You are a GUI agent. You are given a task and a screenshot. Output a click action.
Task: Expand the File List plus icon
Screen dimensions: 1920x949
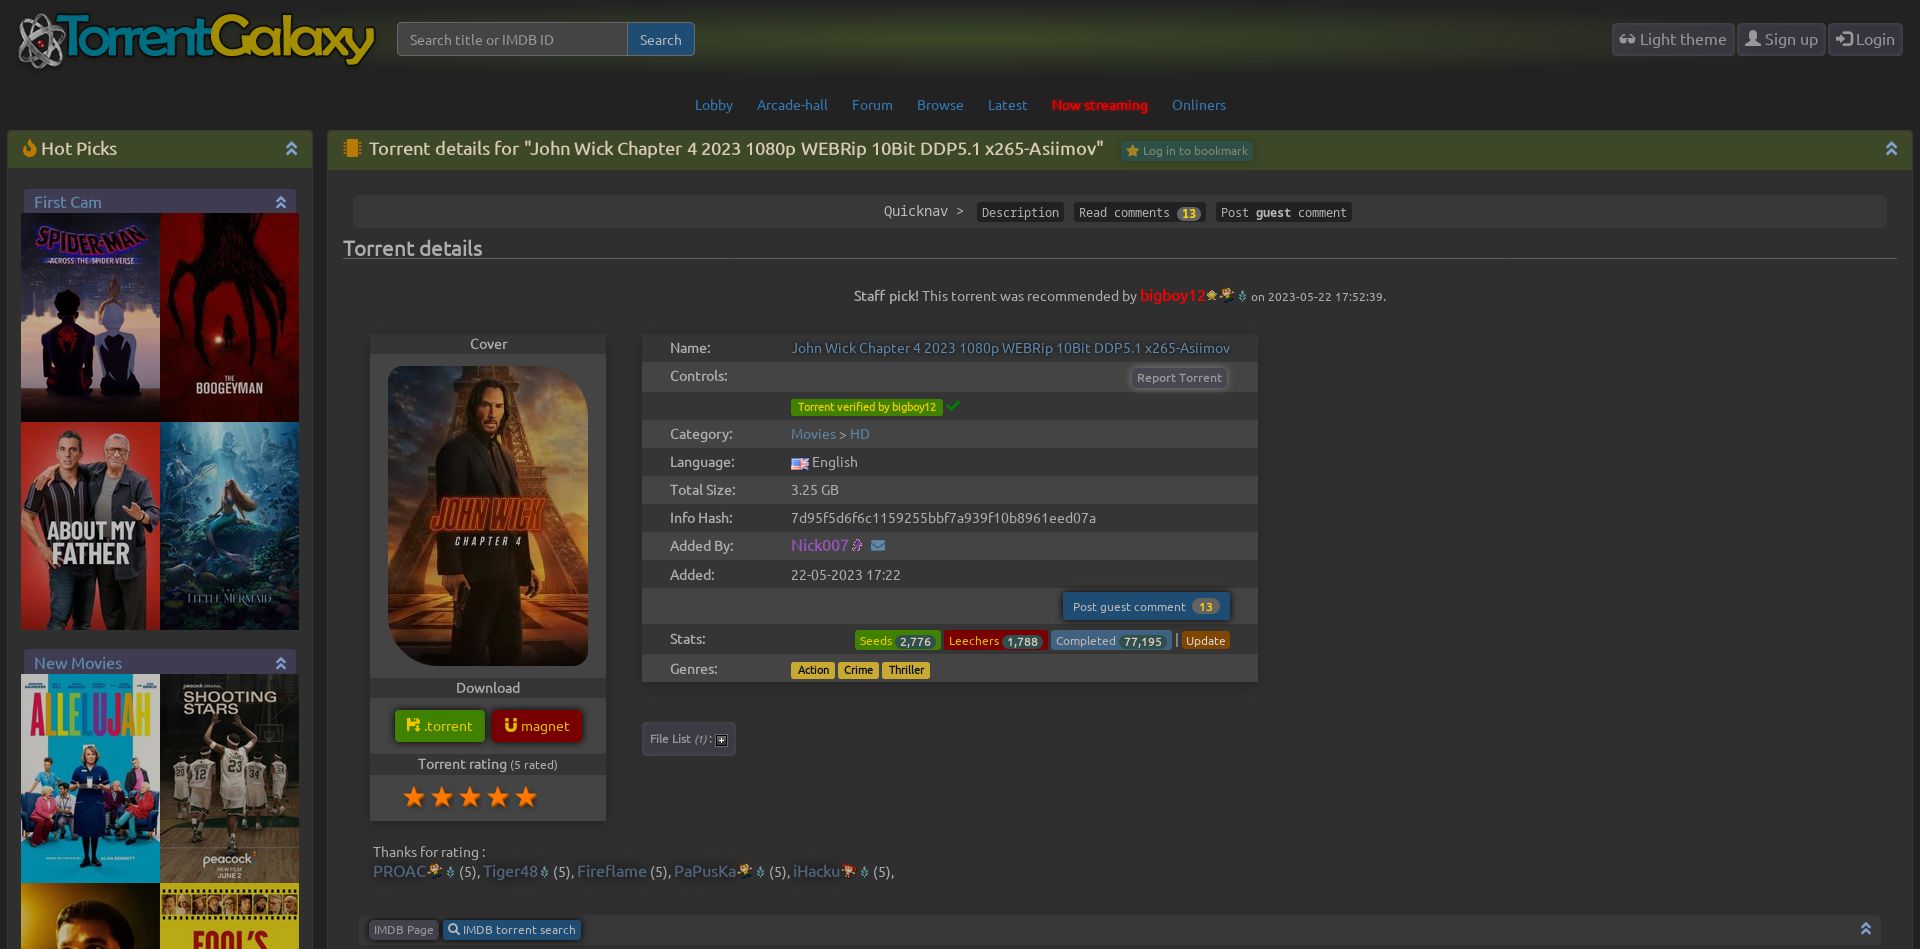coord(721,740)
